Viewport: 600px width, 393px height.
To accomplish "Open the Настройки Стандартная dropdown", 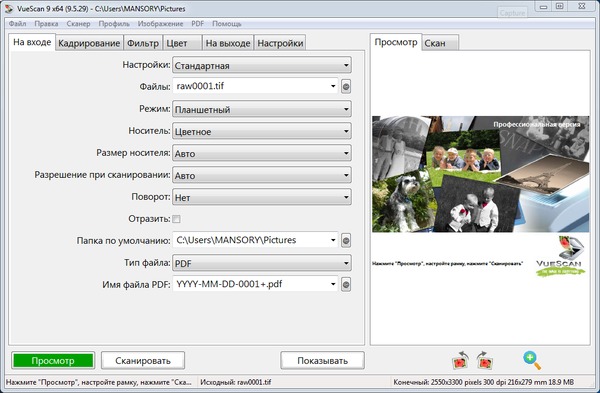I will point(262,65).
